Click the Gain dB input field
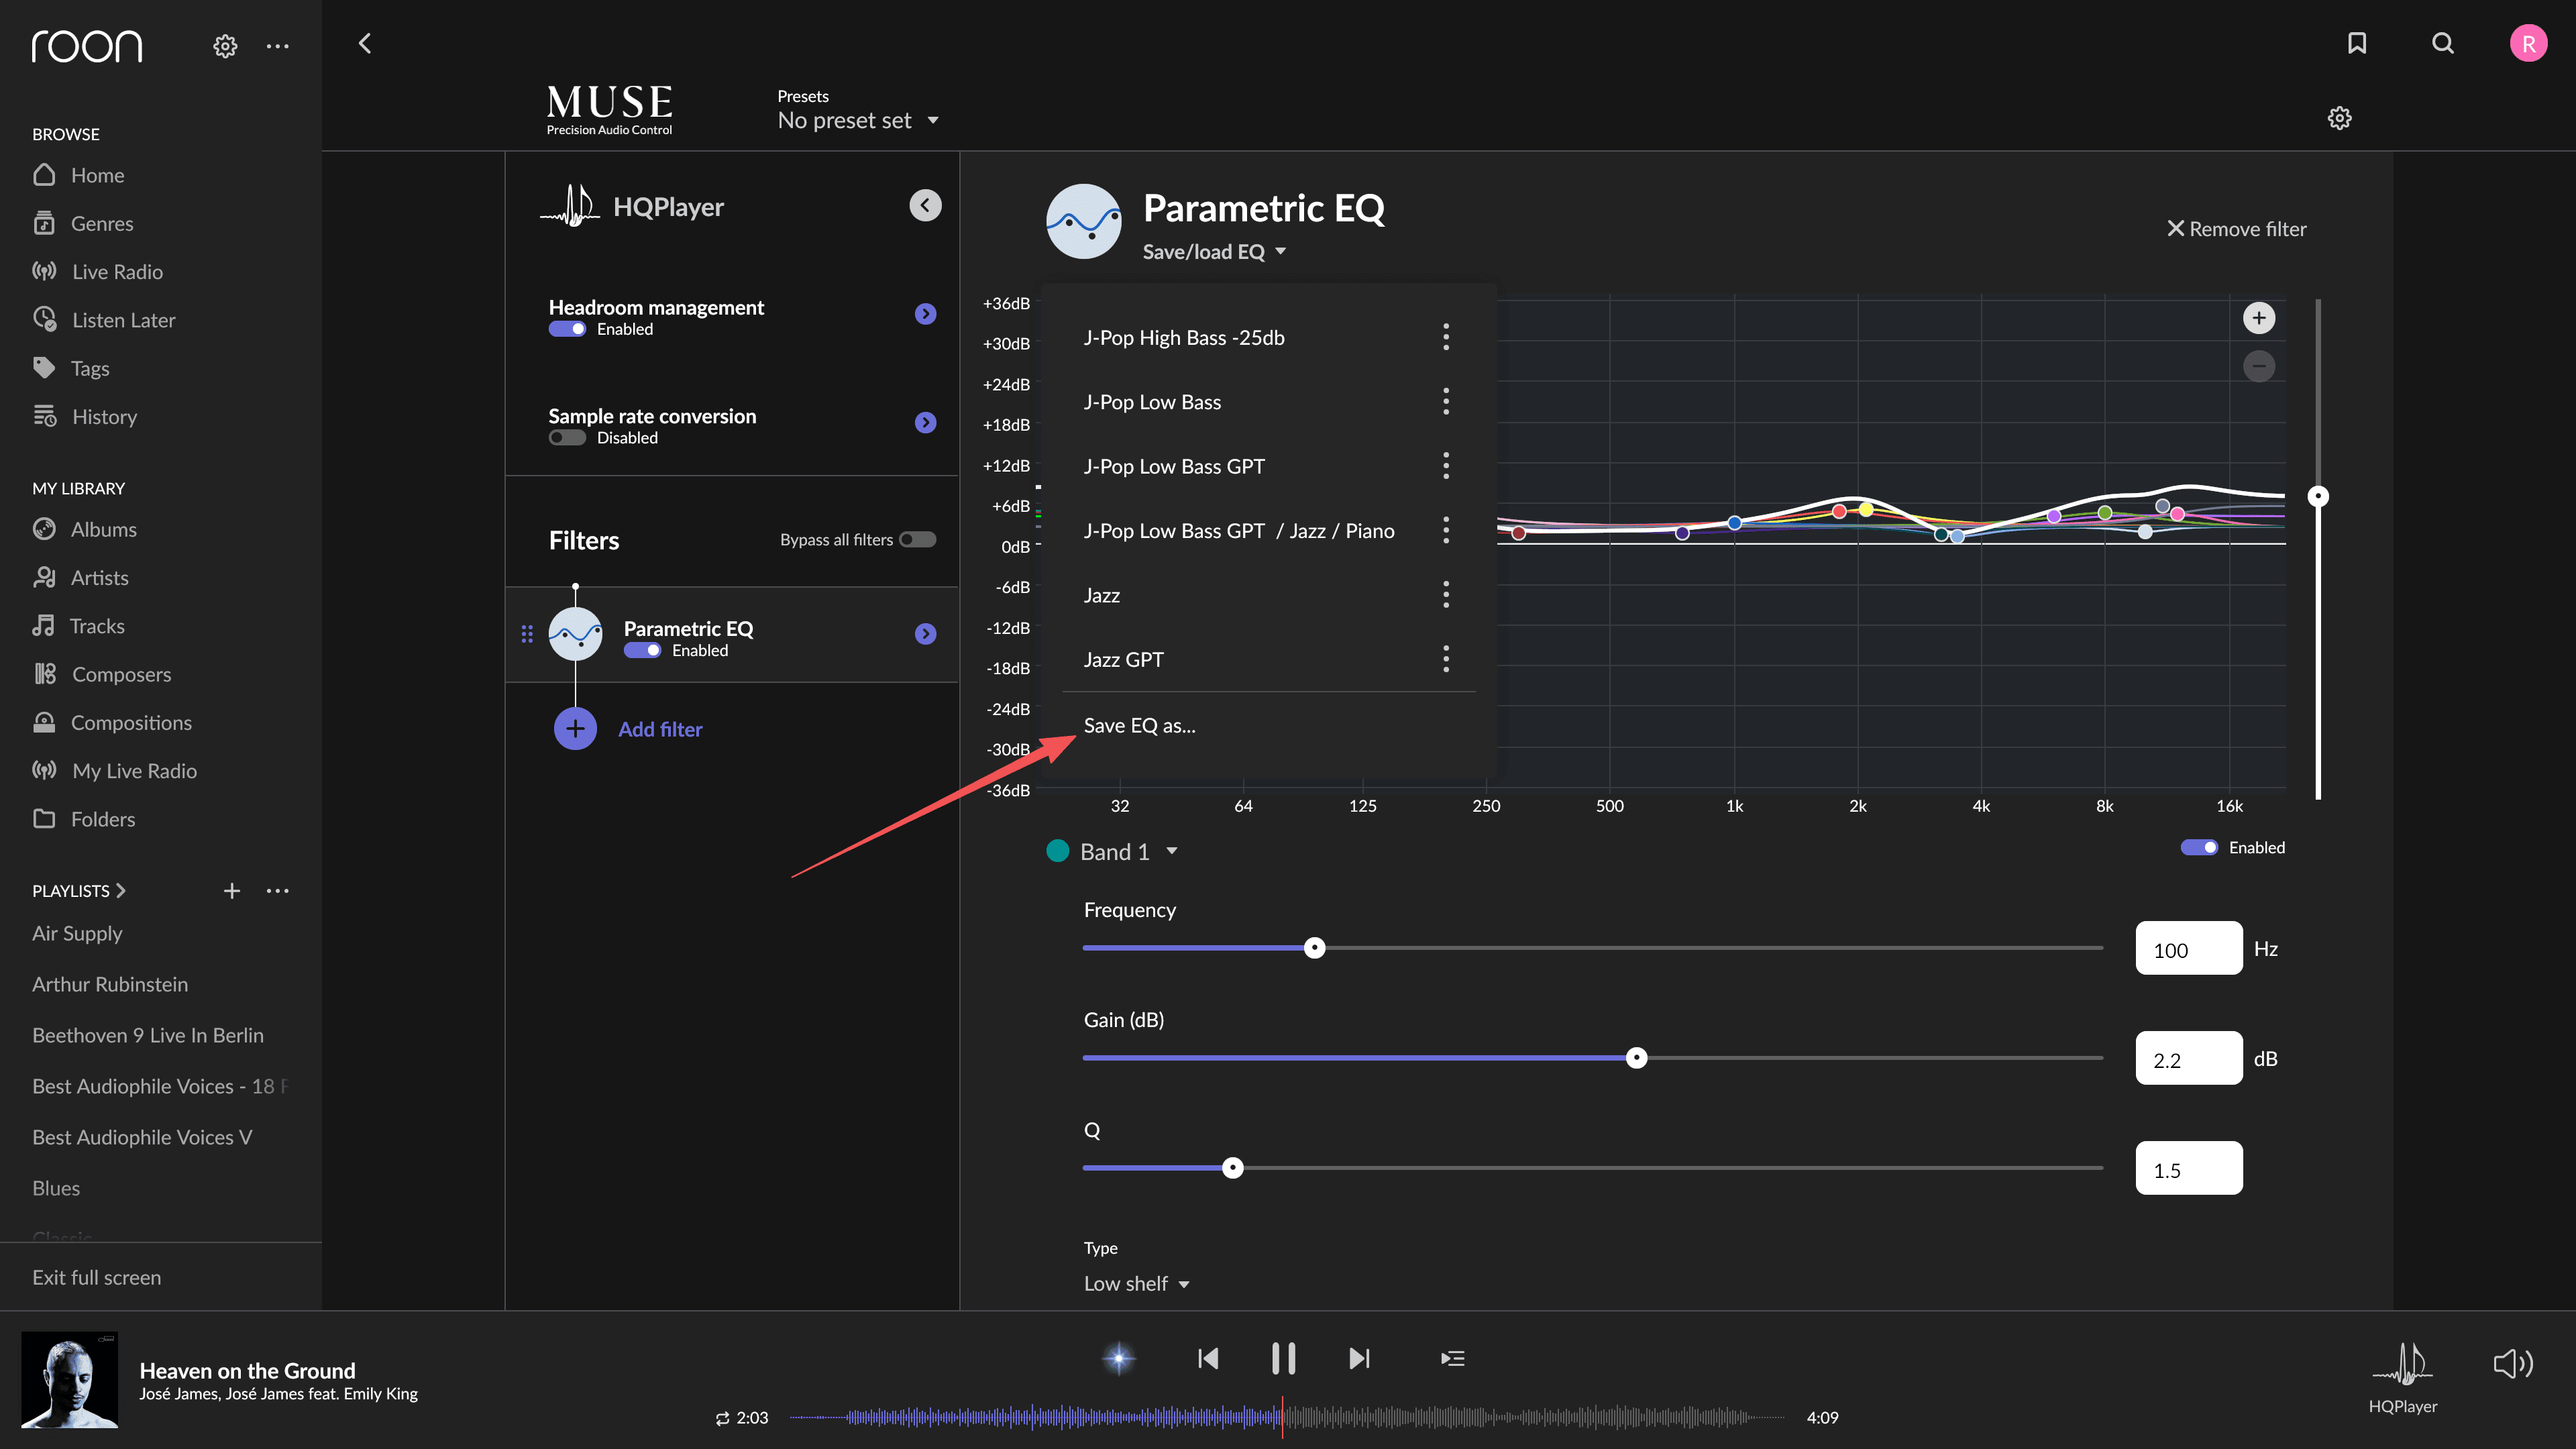 point(2189,1058)
